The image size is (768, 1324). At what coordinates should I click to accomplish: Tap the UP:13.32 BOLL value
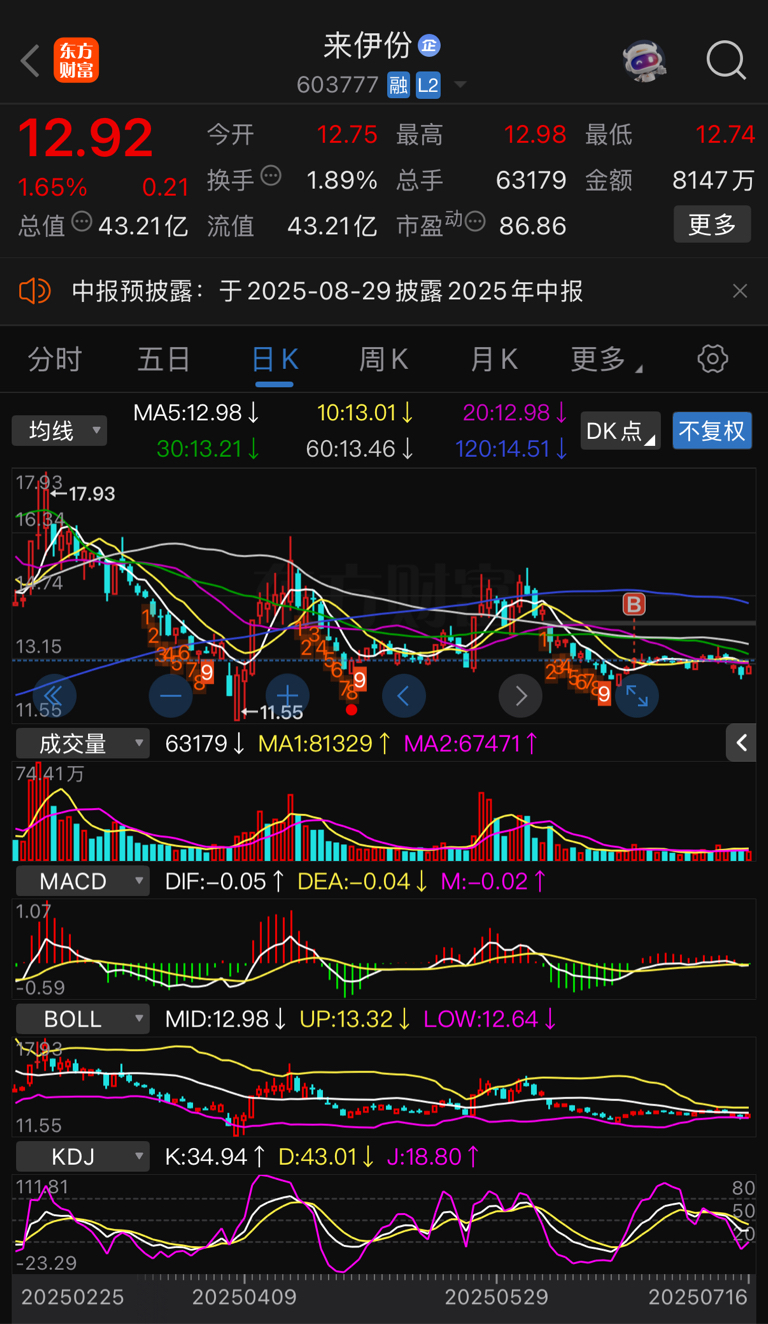coord(357,1019)
